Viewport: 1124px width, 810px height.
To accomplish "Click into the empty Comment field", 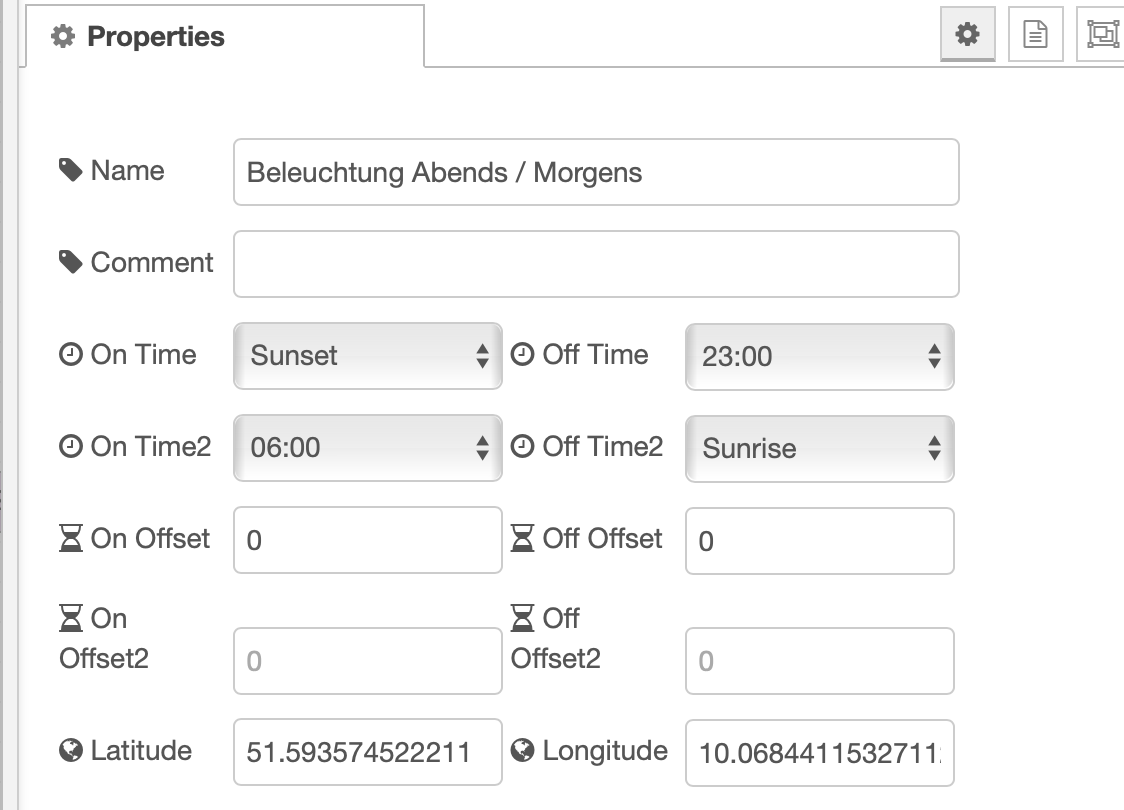I will [x=596, y=264].
